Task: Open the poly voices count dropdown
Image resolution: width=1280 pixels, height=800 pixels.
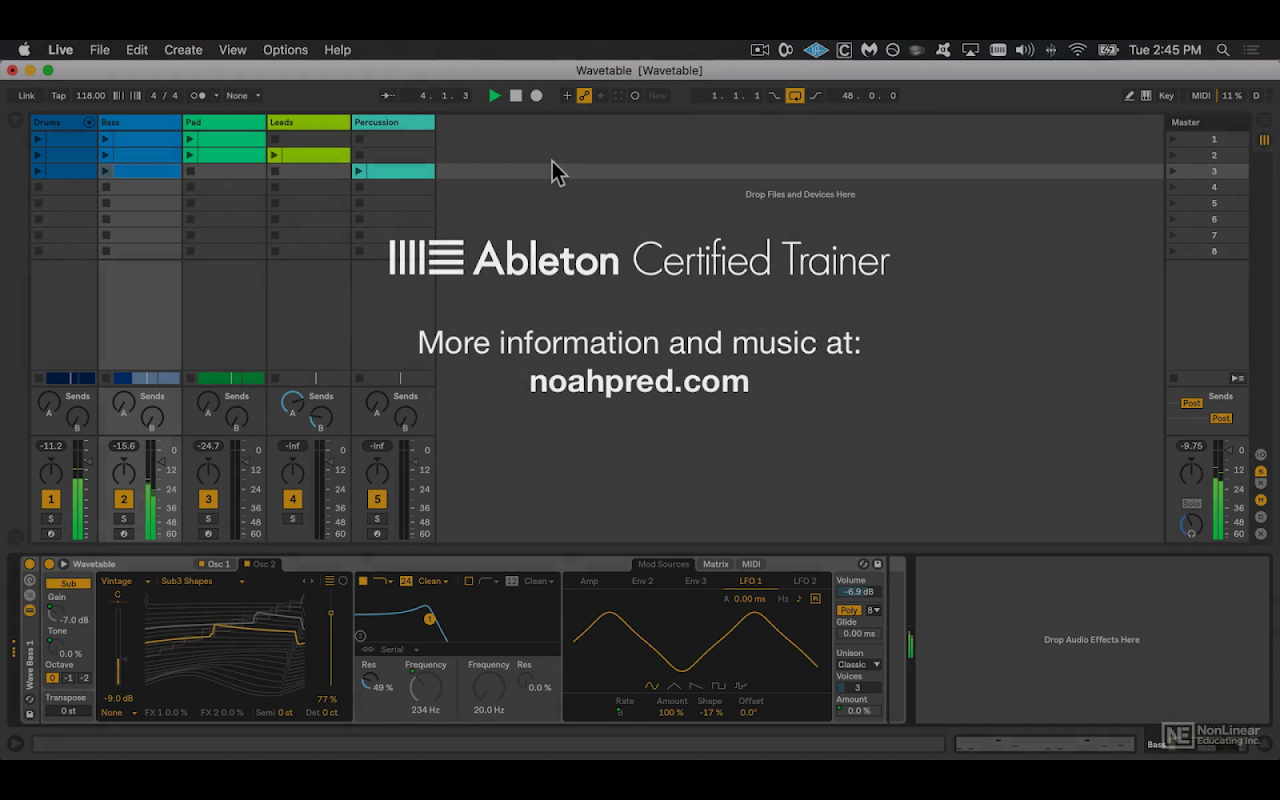Action: [874, 610]
